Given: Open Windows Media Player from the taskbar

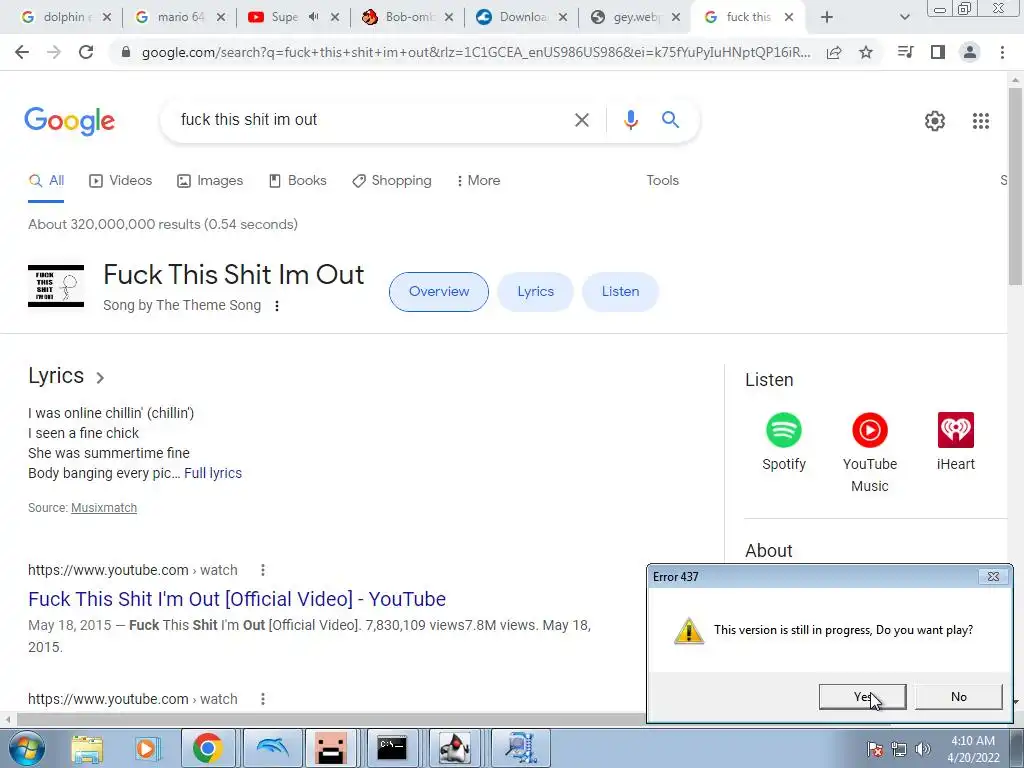Looking at the screenshot, I should pos(146,748).
